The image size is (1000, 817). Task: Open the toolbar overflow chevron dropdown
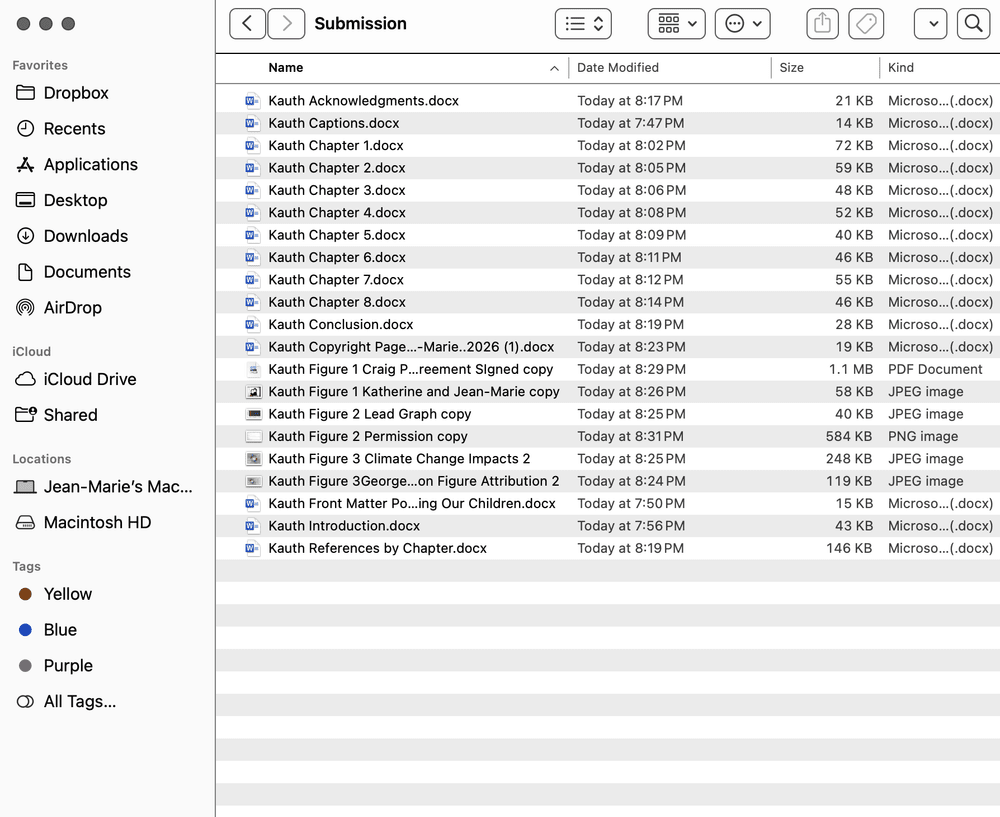930,24
